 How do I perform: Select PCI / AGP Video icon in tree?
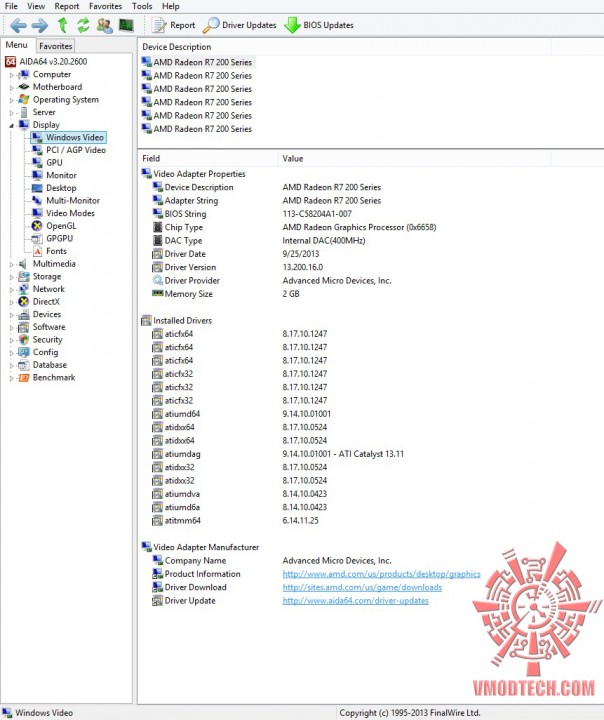pyautogui.click(x=37, y=150)
